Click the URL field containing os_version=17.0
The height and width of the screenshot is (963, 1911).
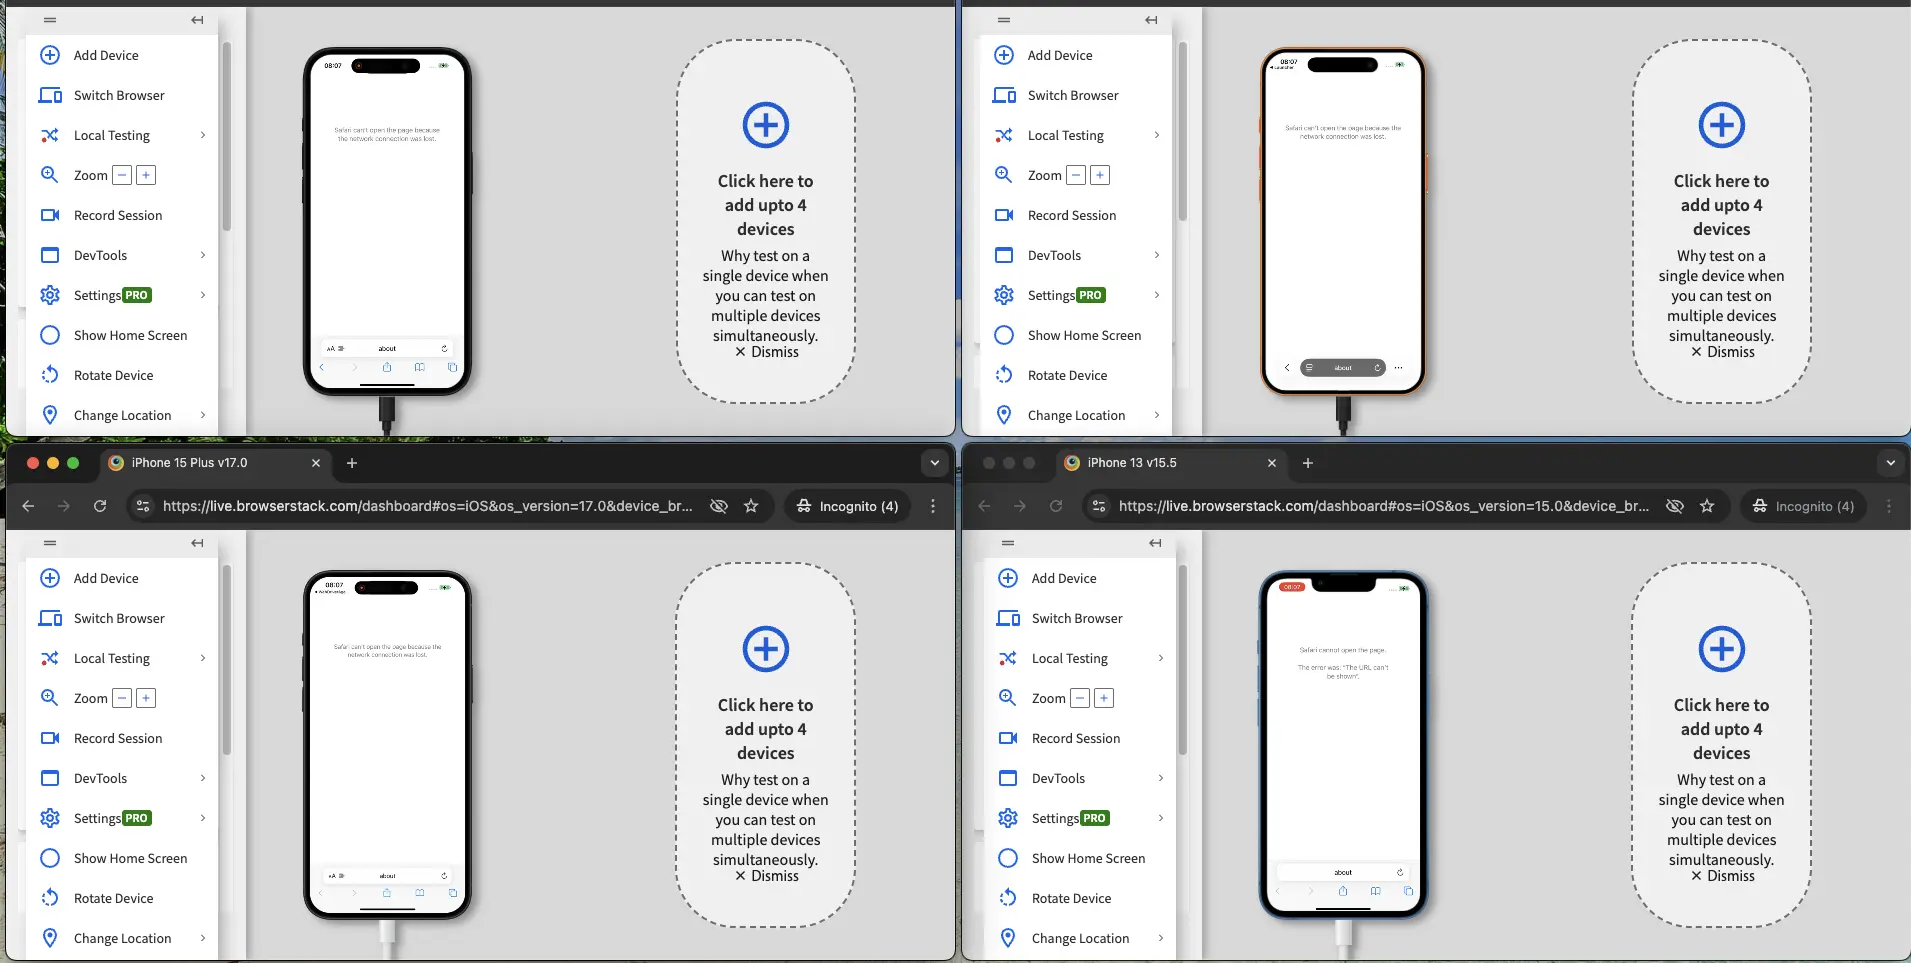point(427,506)
